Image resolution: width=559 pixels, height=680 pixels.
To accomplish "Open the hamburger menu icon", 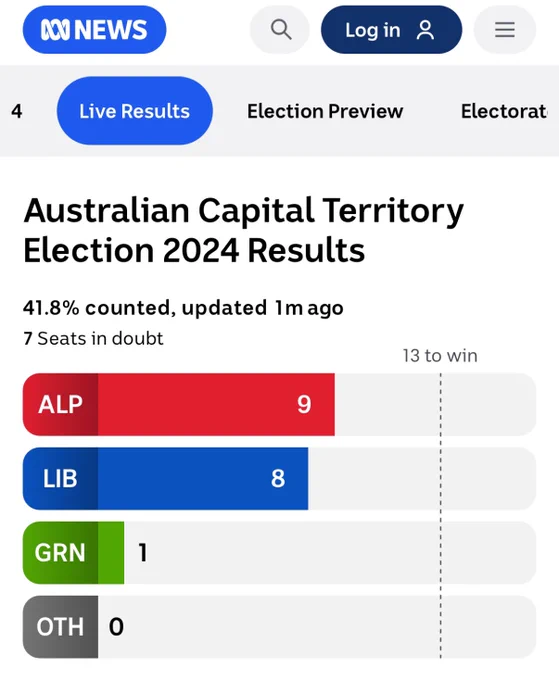I will tap(505, 30).
